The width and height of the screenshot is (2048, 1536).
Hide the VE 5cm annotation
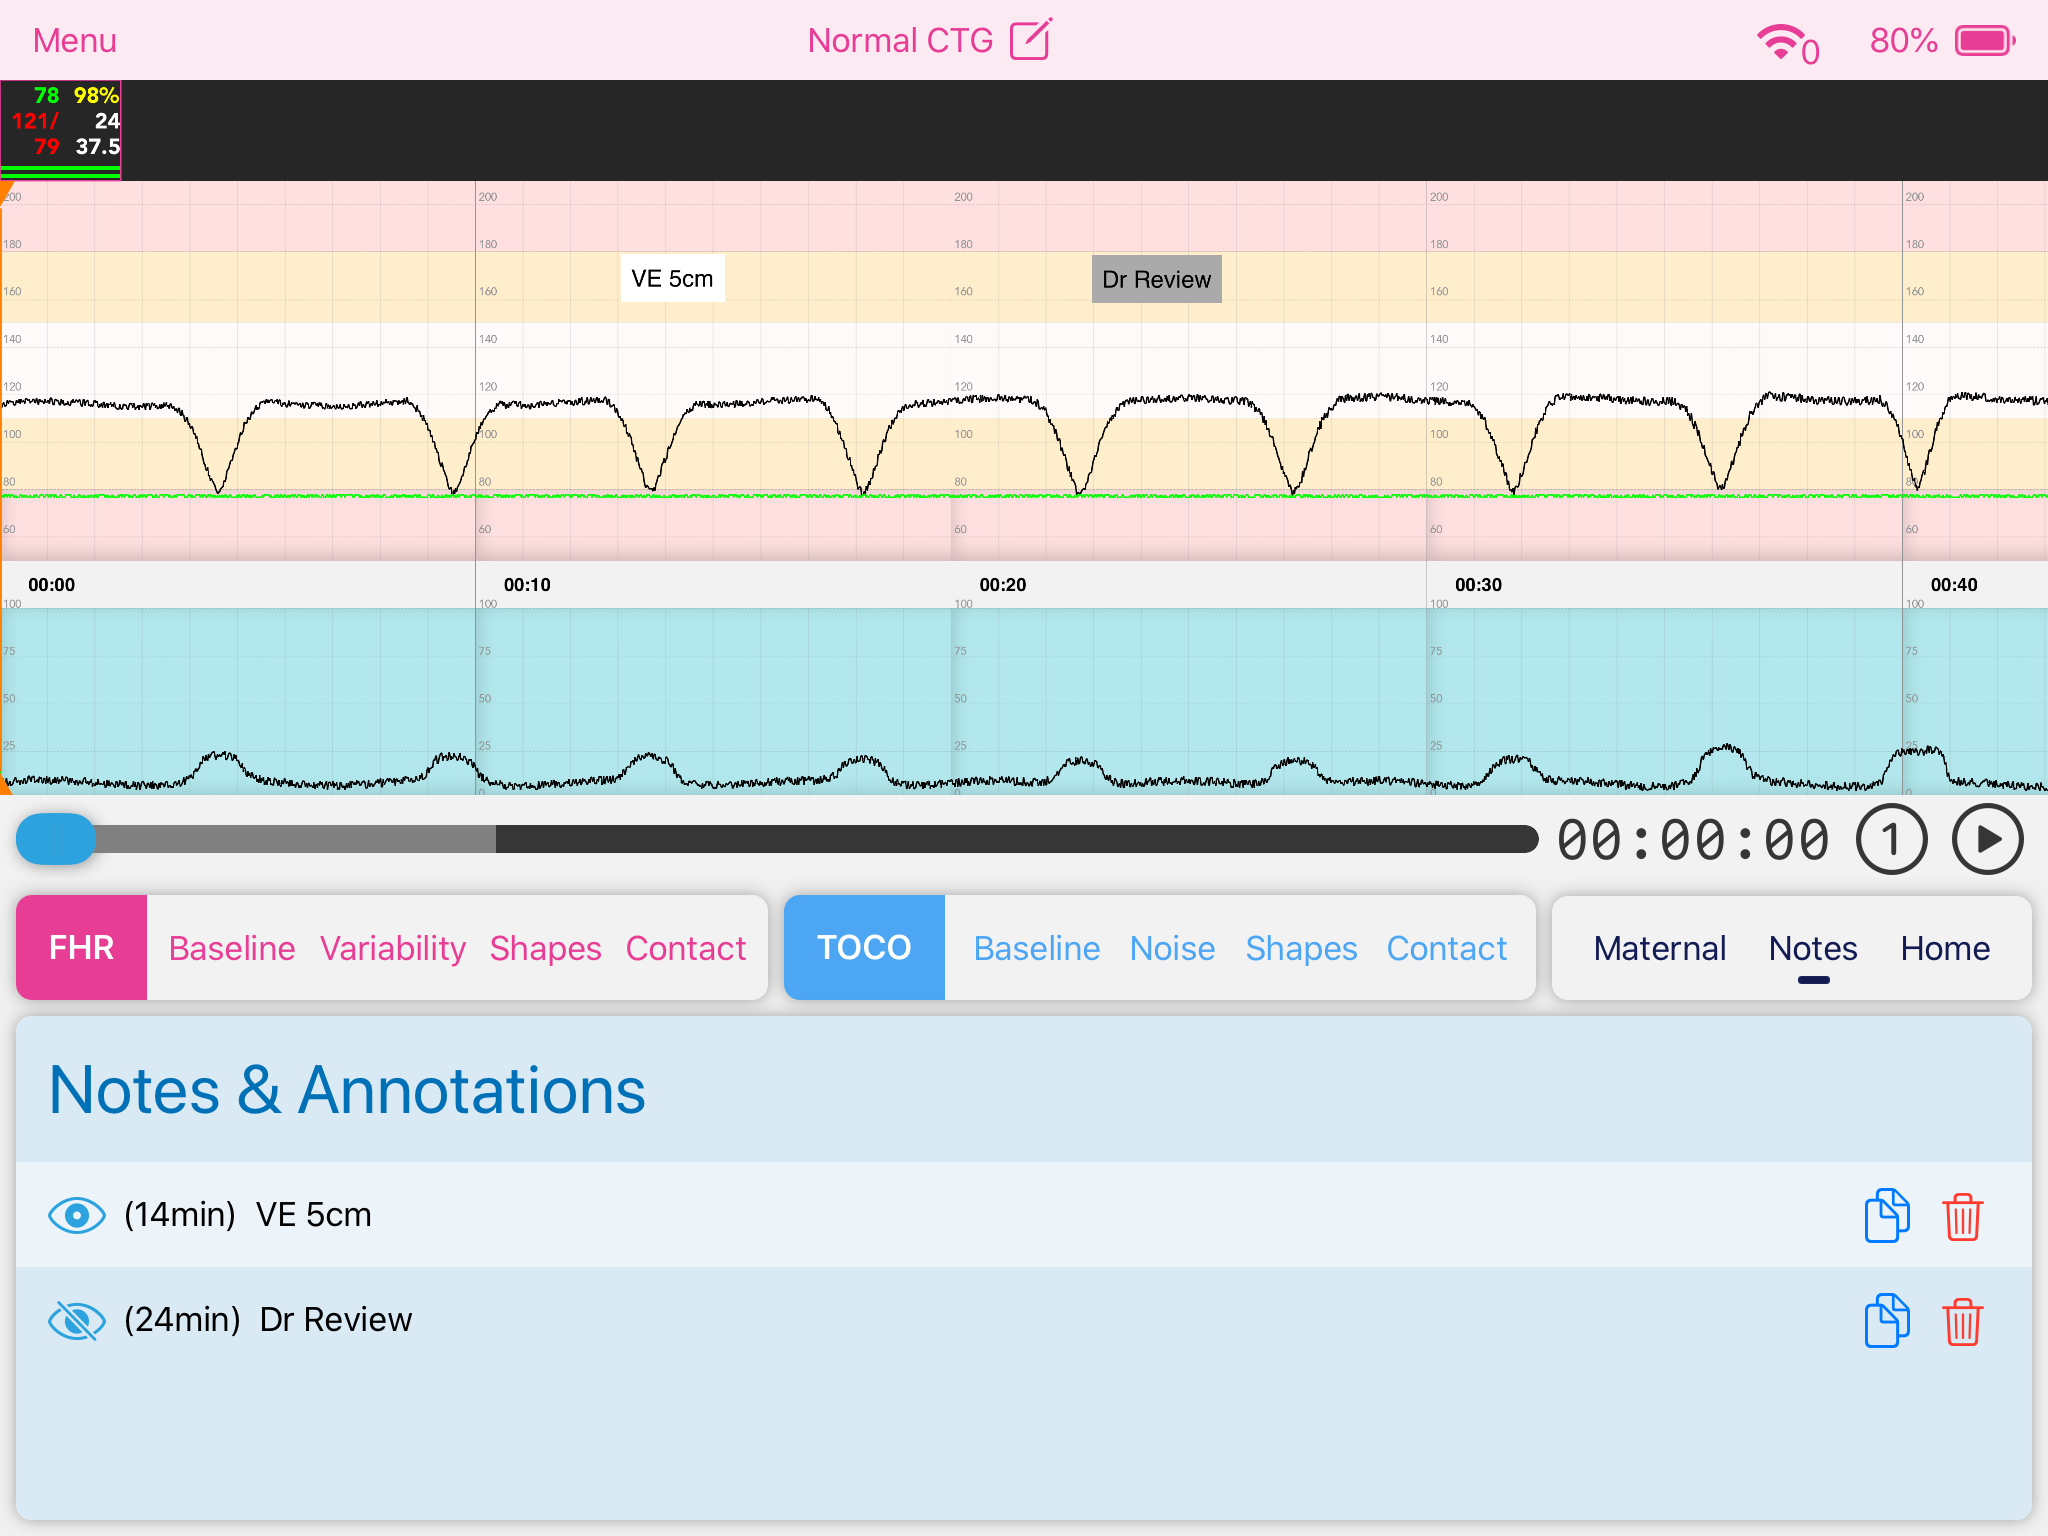tap(76, 1215)
